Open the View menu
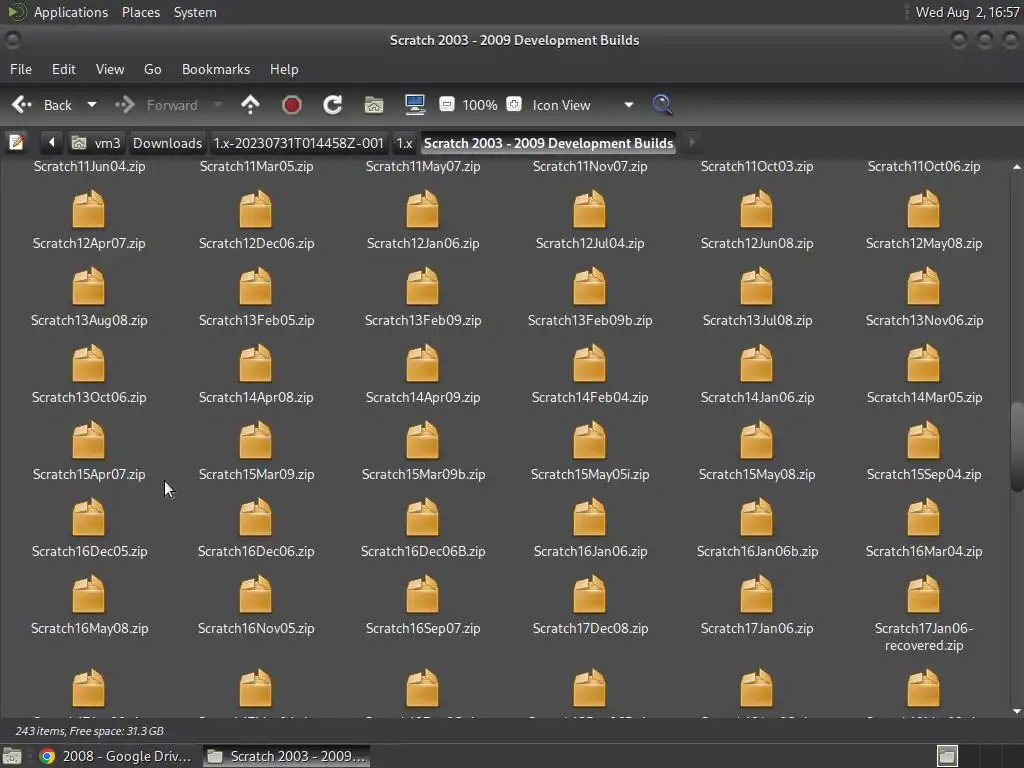This screenshot has width=1024, height=768. pos(110,69)
